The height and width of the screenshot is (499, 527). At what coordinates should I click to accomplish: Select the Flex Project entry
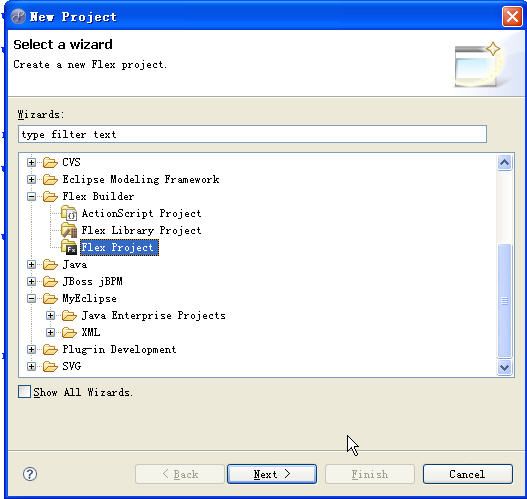coord(119,247)
